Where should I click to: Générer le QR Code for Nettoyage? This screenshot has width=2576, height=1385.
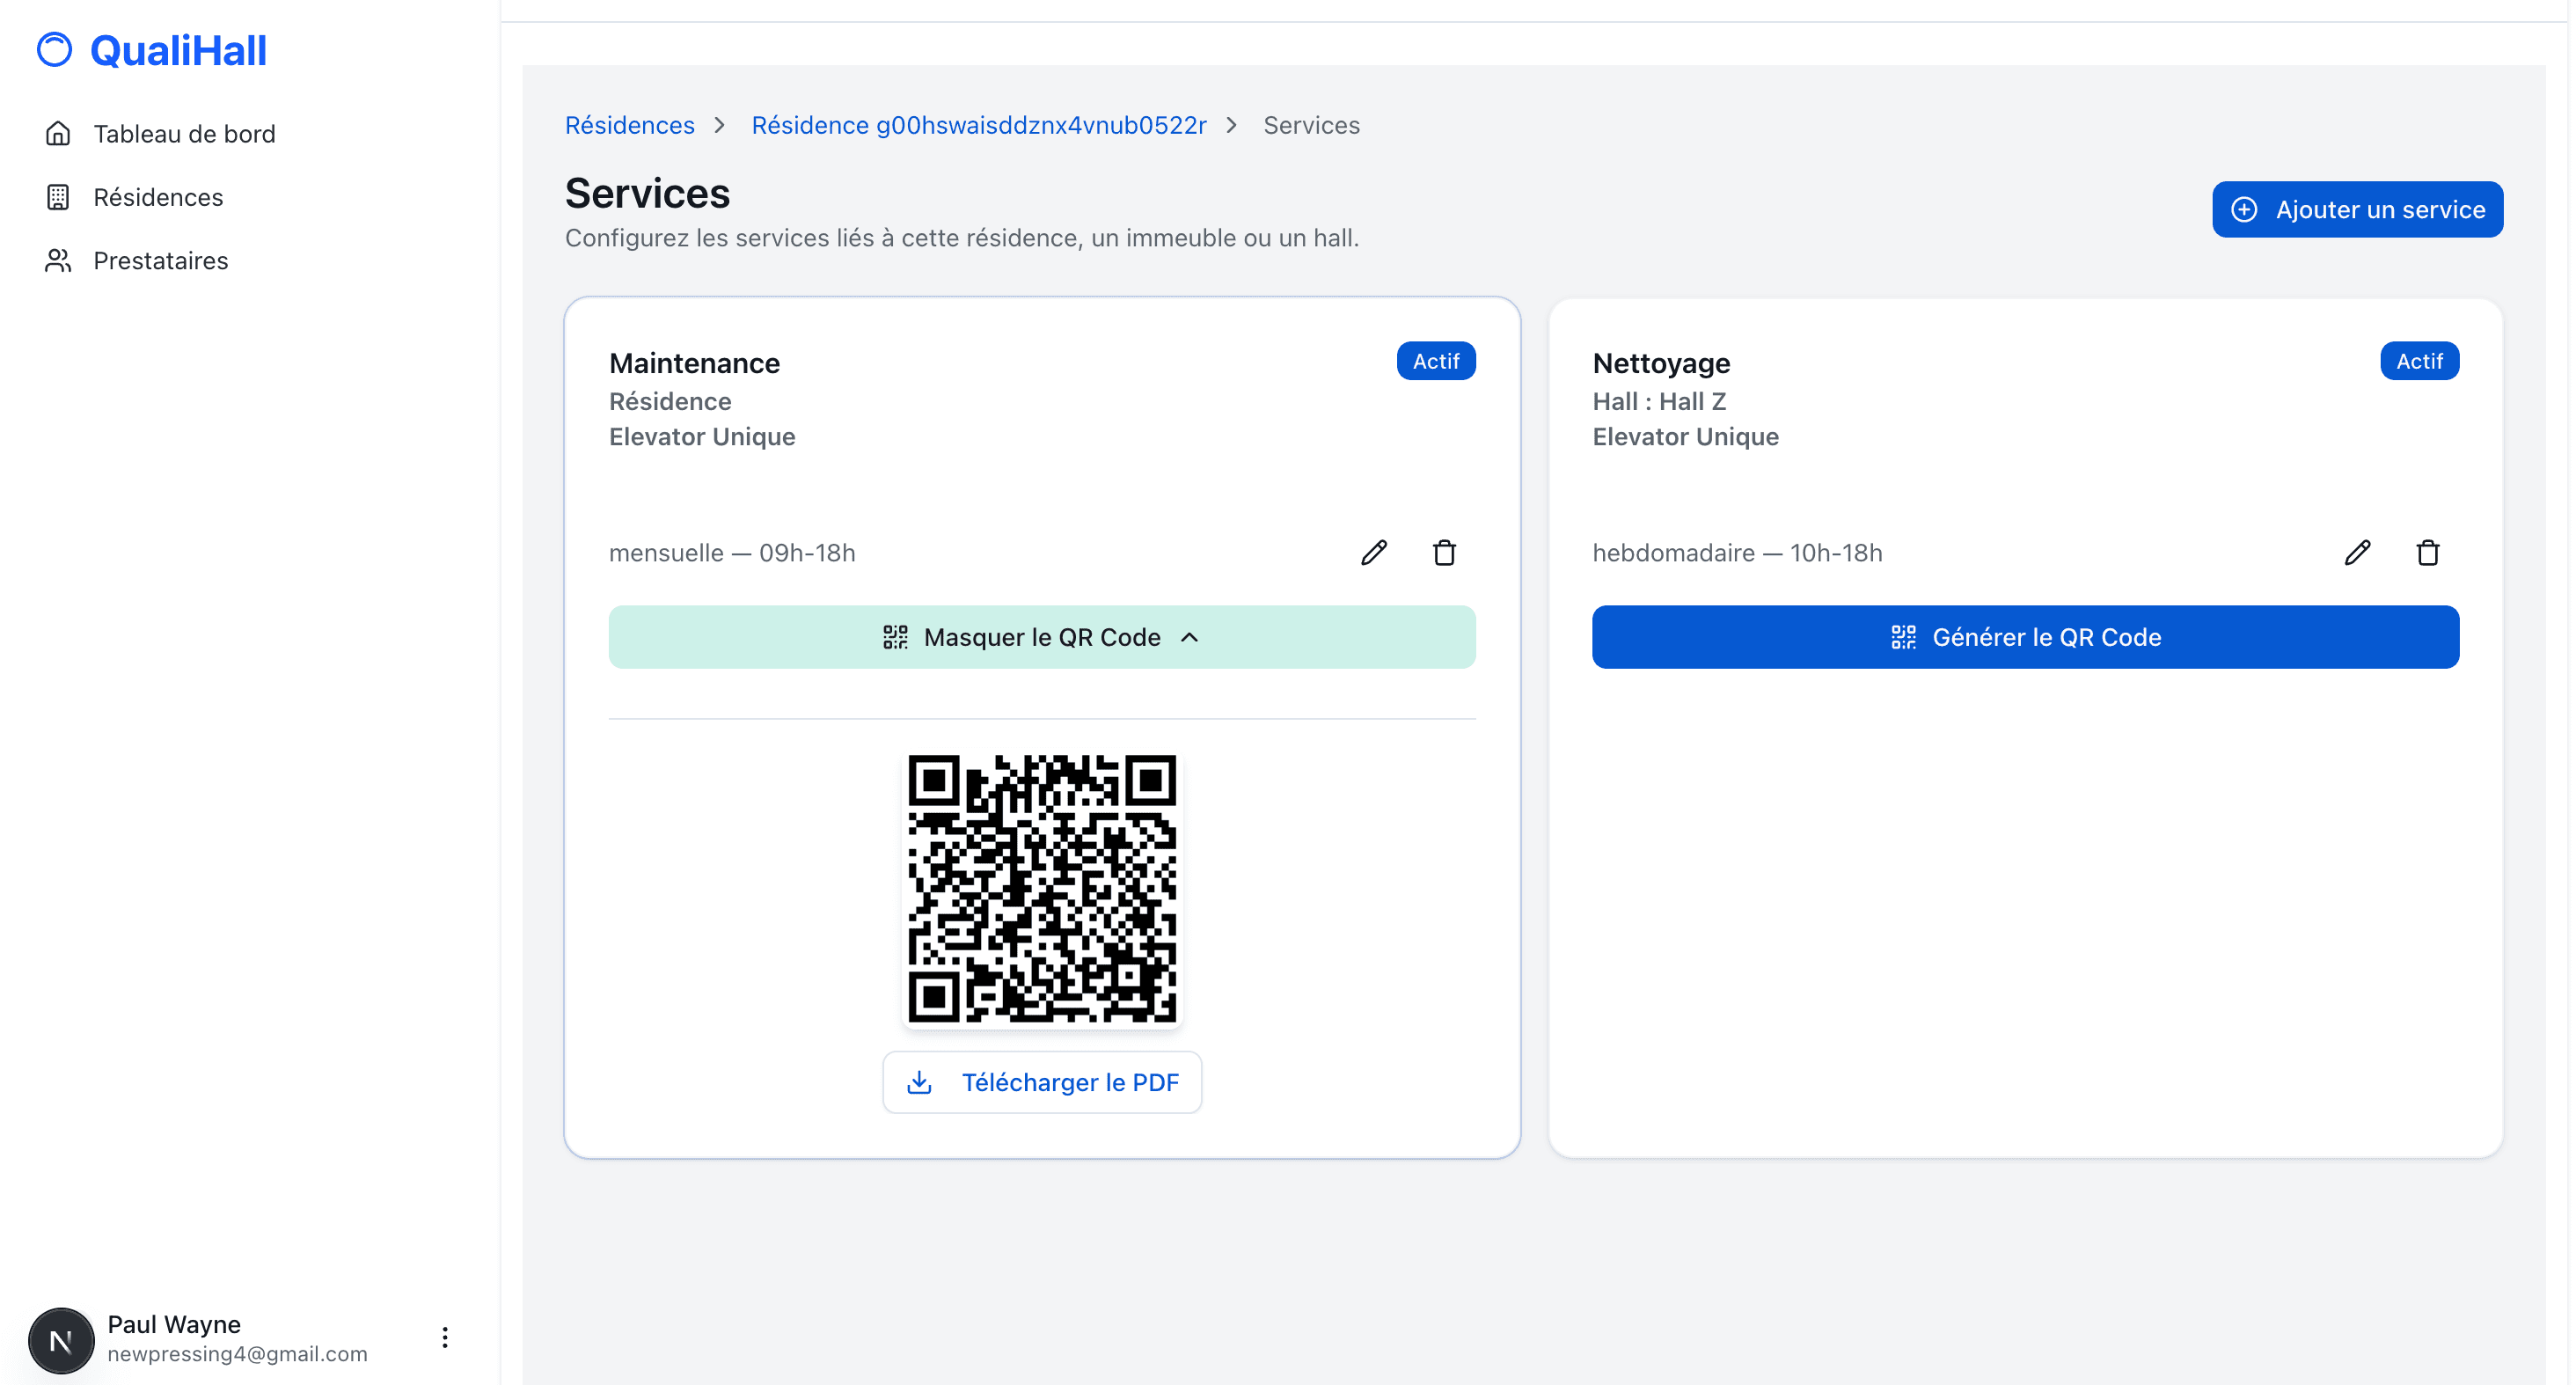pos(2025,636)
